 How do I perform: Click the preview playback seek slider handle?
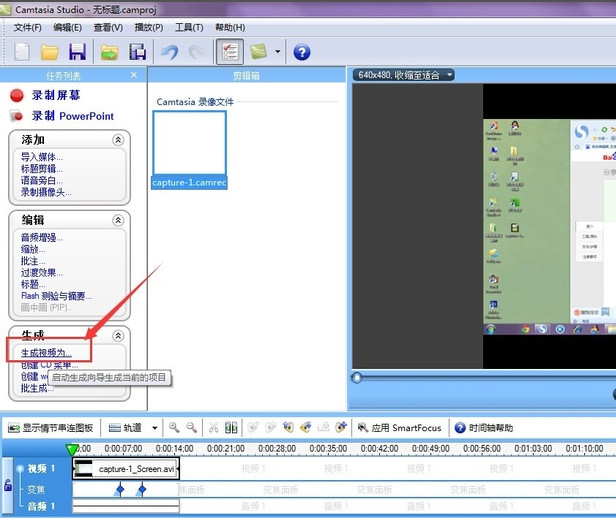tap(357, 377)
